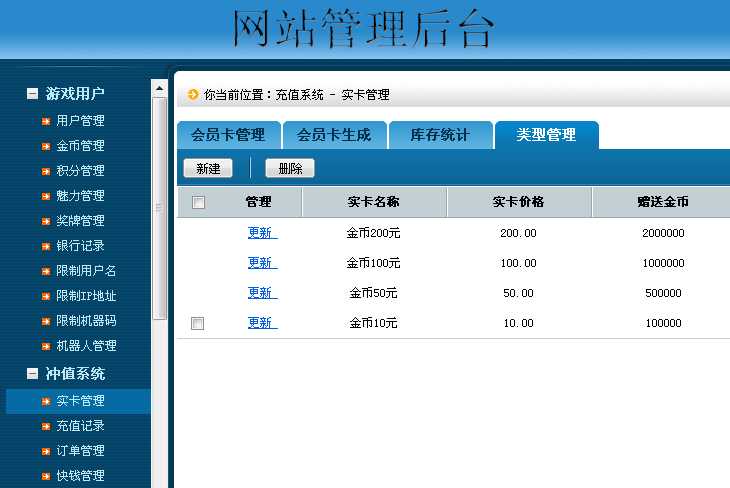Click the arrow icon beside 积分管理

coord(46,171)
